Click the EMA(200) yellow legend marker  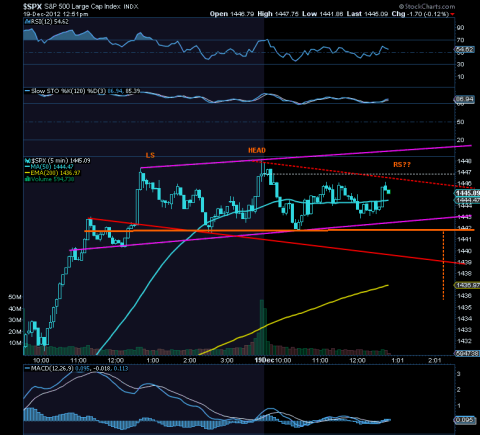pyautogui.click(x=27, y=173)
